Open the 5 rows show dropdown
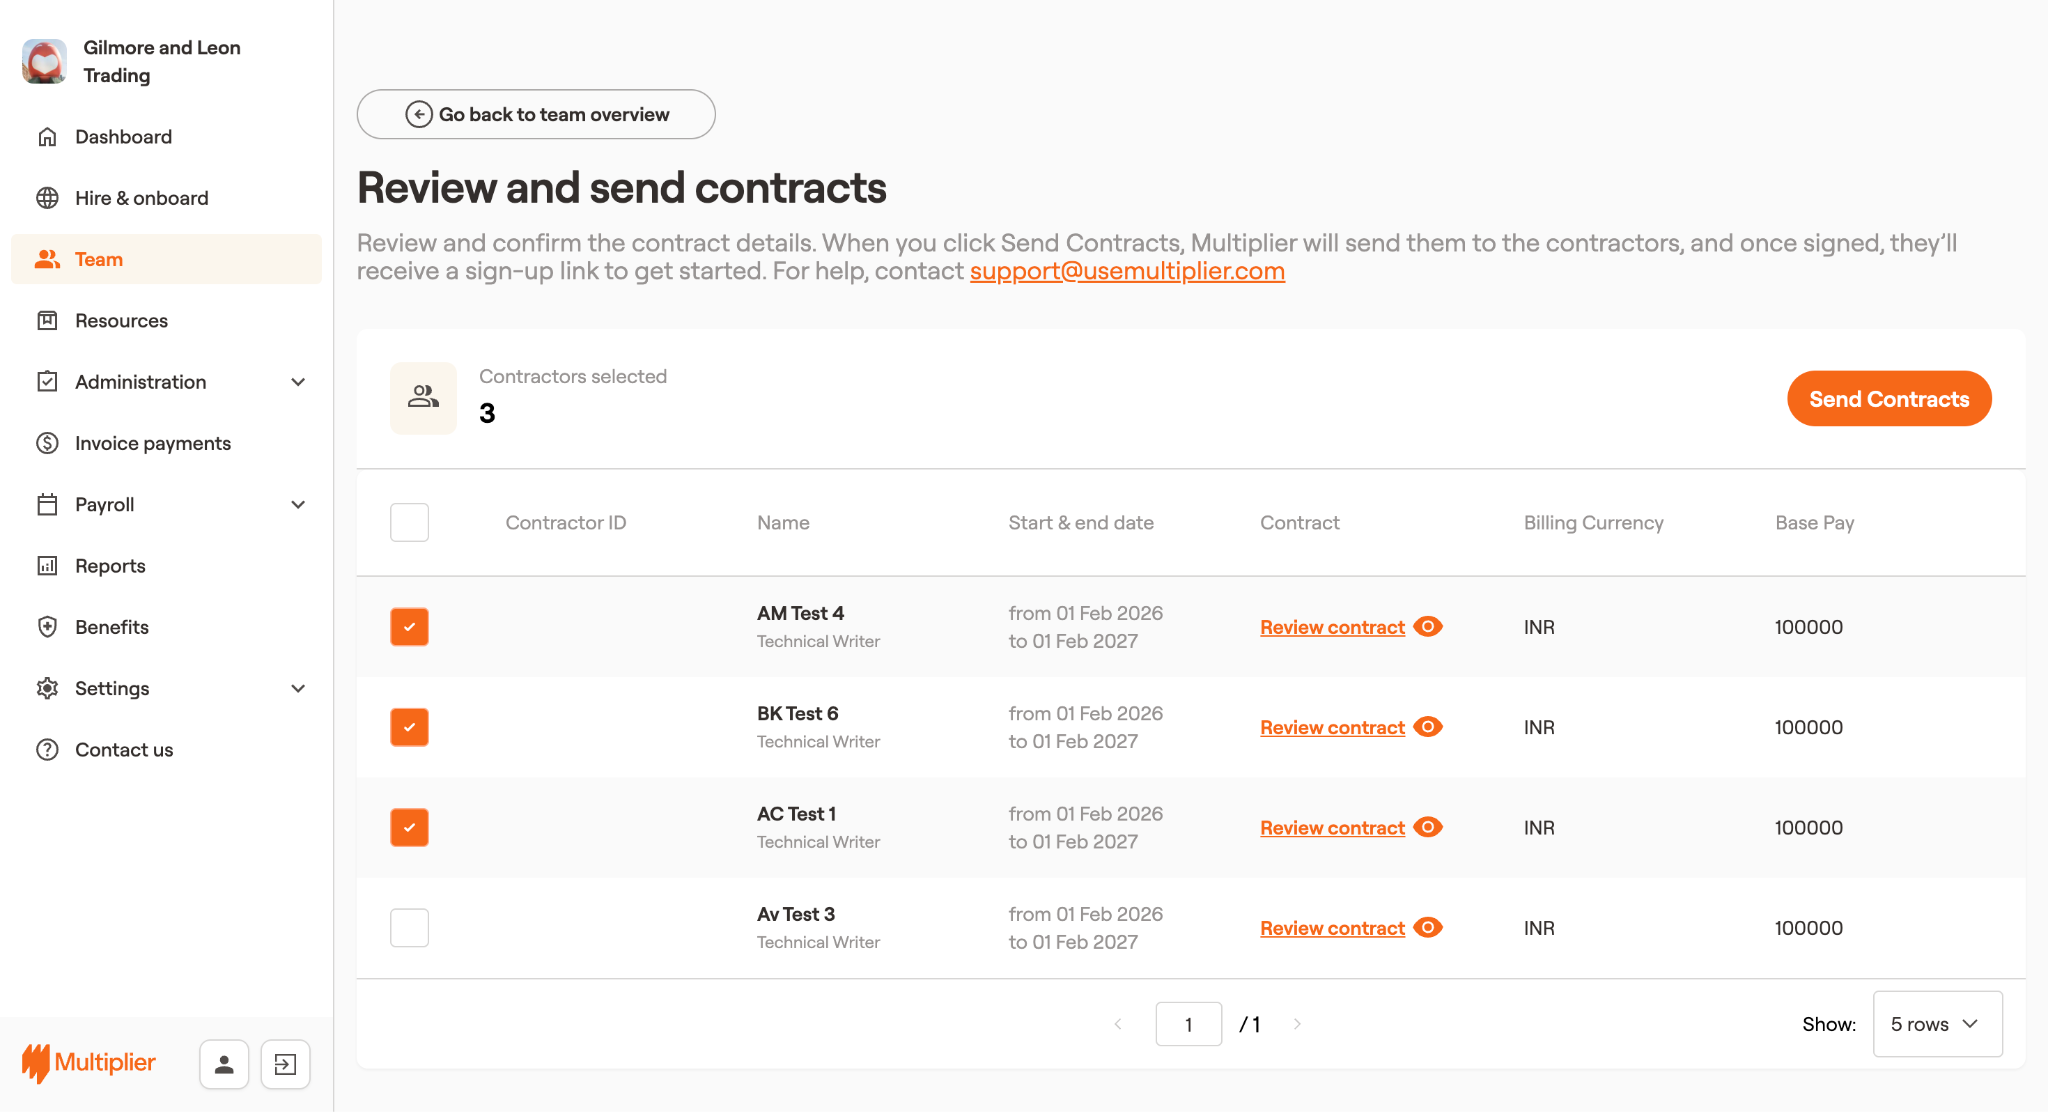This screenshot has width=2048, height=1112. point(1936,1024)
